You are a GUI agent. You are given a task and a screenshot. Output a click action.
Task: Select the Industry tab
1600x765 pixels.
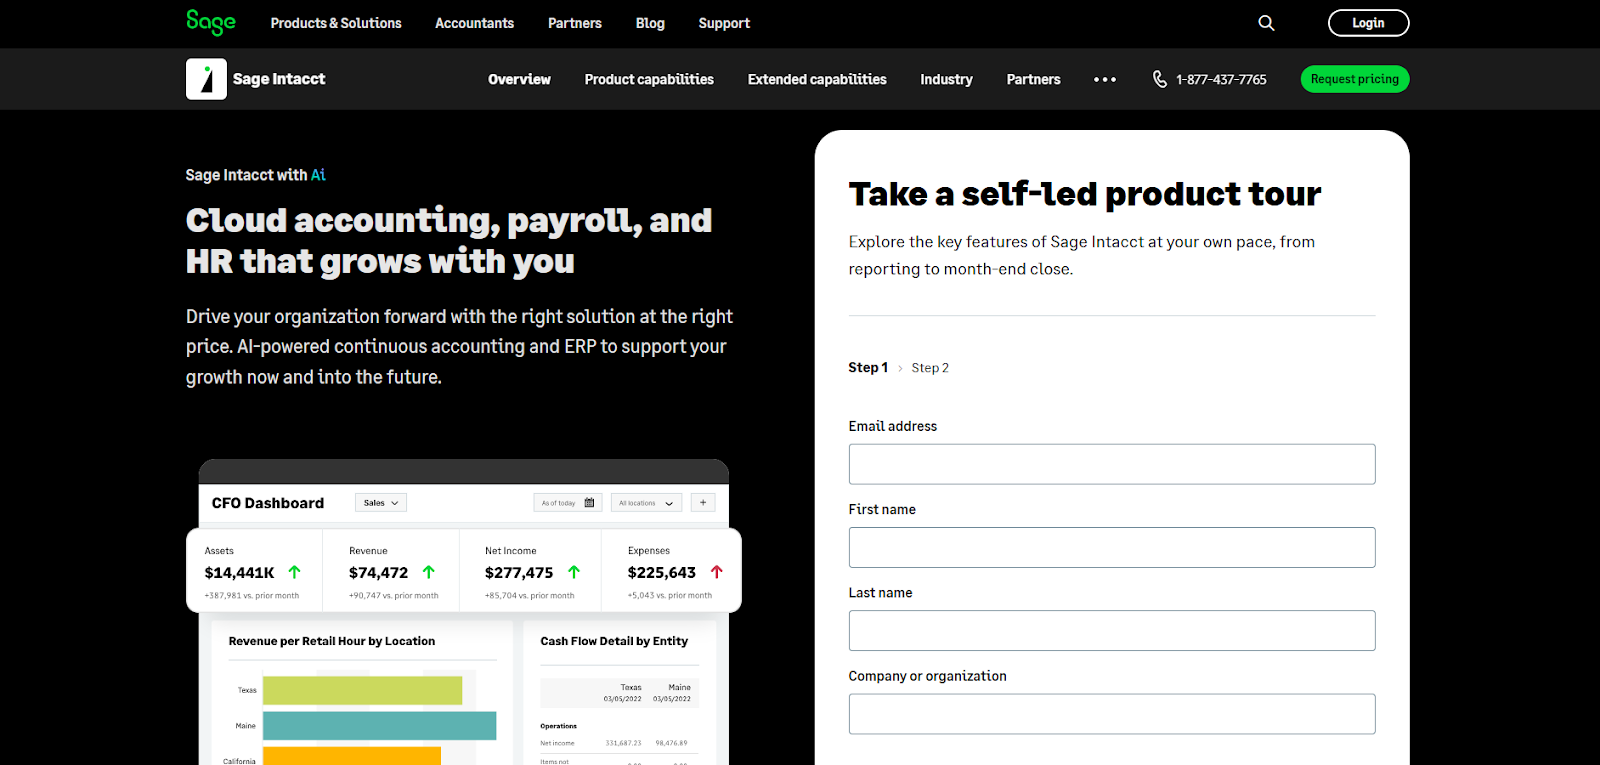pyautogui.click(x=946, y=79)
